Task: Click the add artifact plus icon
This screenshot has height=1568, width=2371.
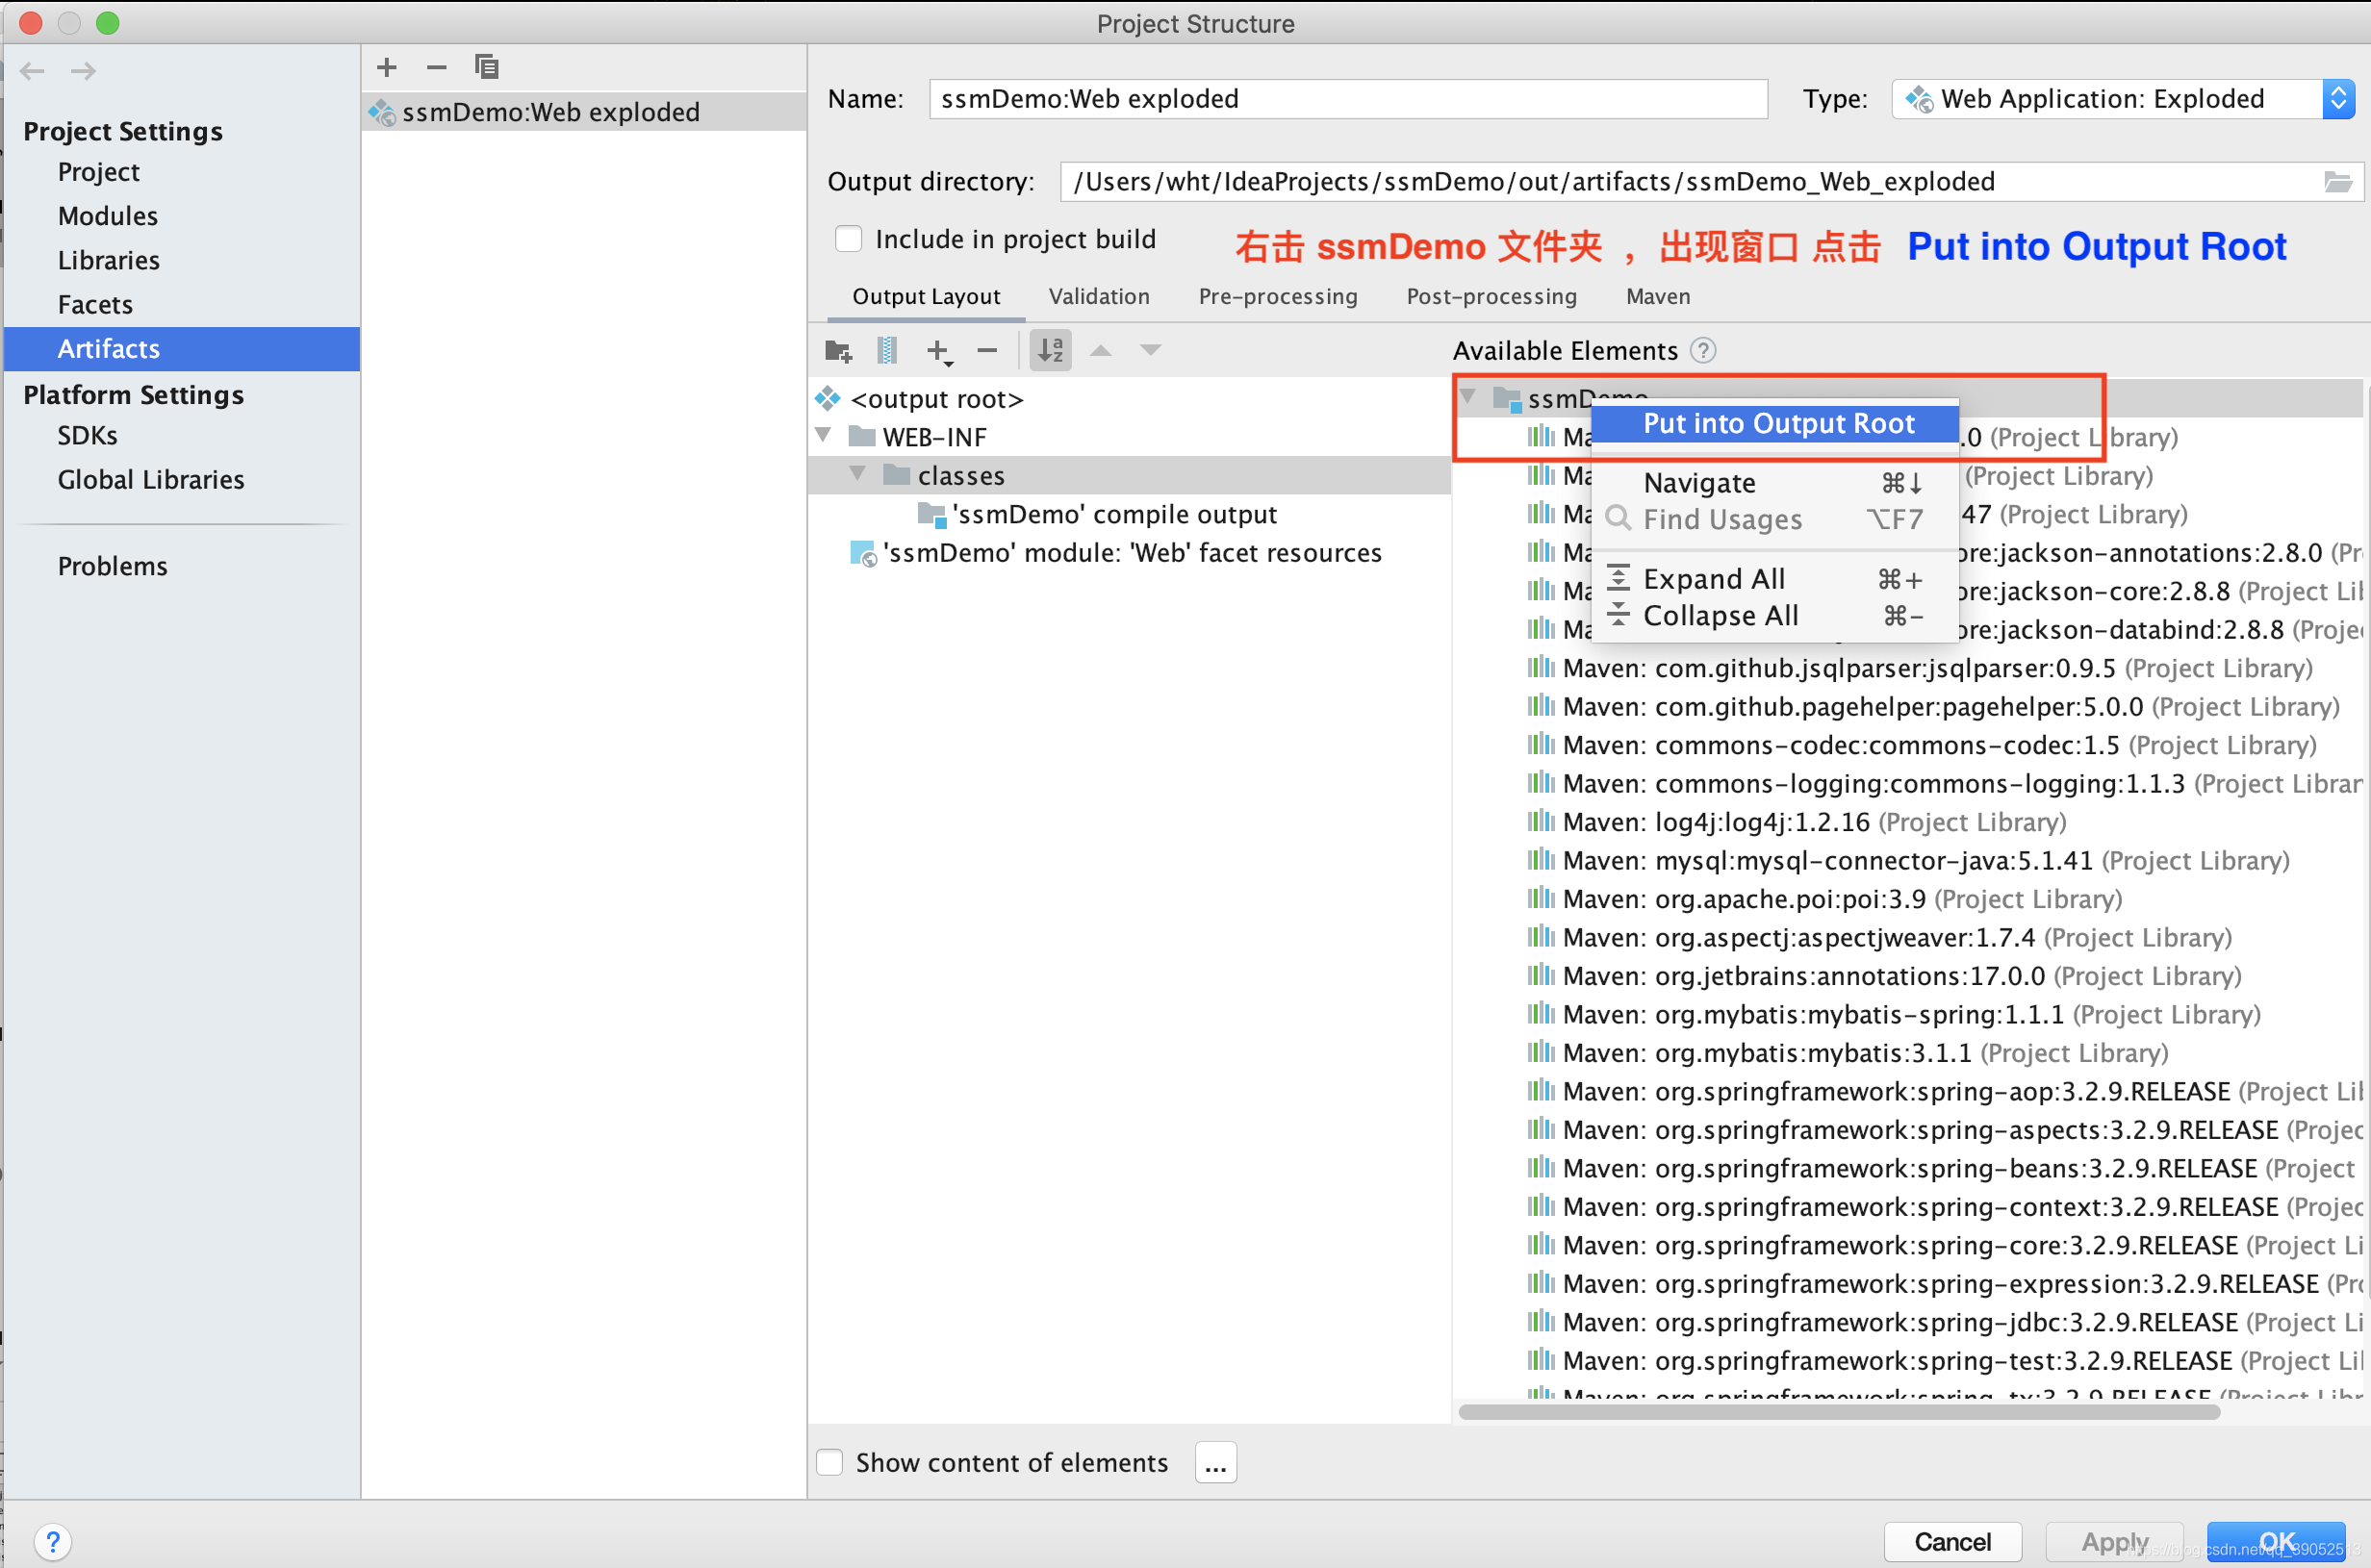Action: coord(387,67)
